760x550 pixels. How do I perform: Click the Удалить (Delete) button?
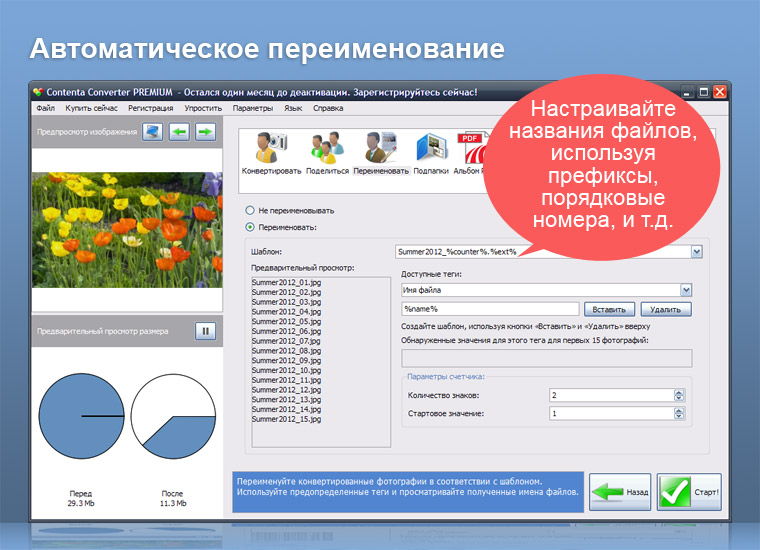pos(665,309)
